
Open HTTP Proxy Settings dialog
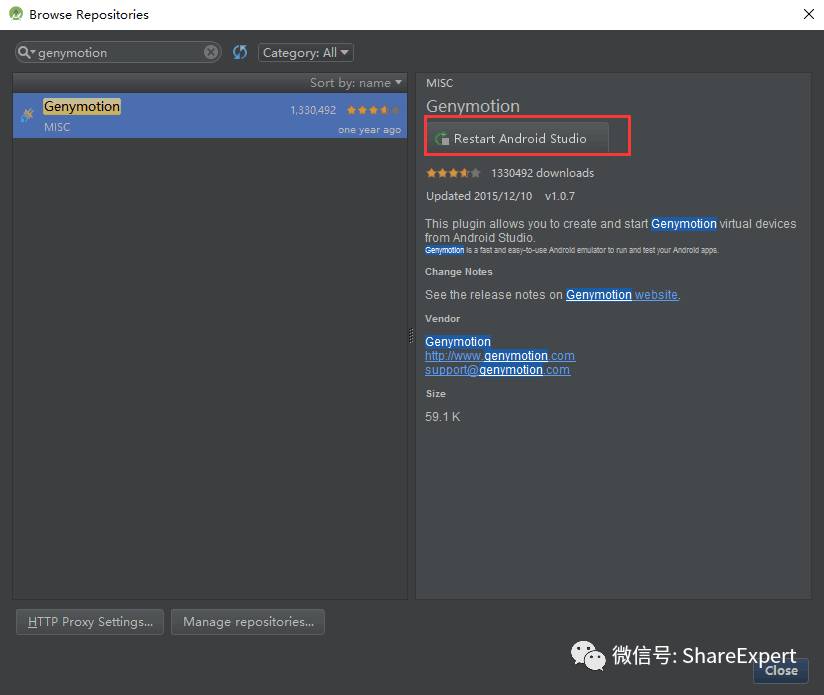pyautogui.click(x=90, y=622)
